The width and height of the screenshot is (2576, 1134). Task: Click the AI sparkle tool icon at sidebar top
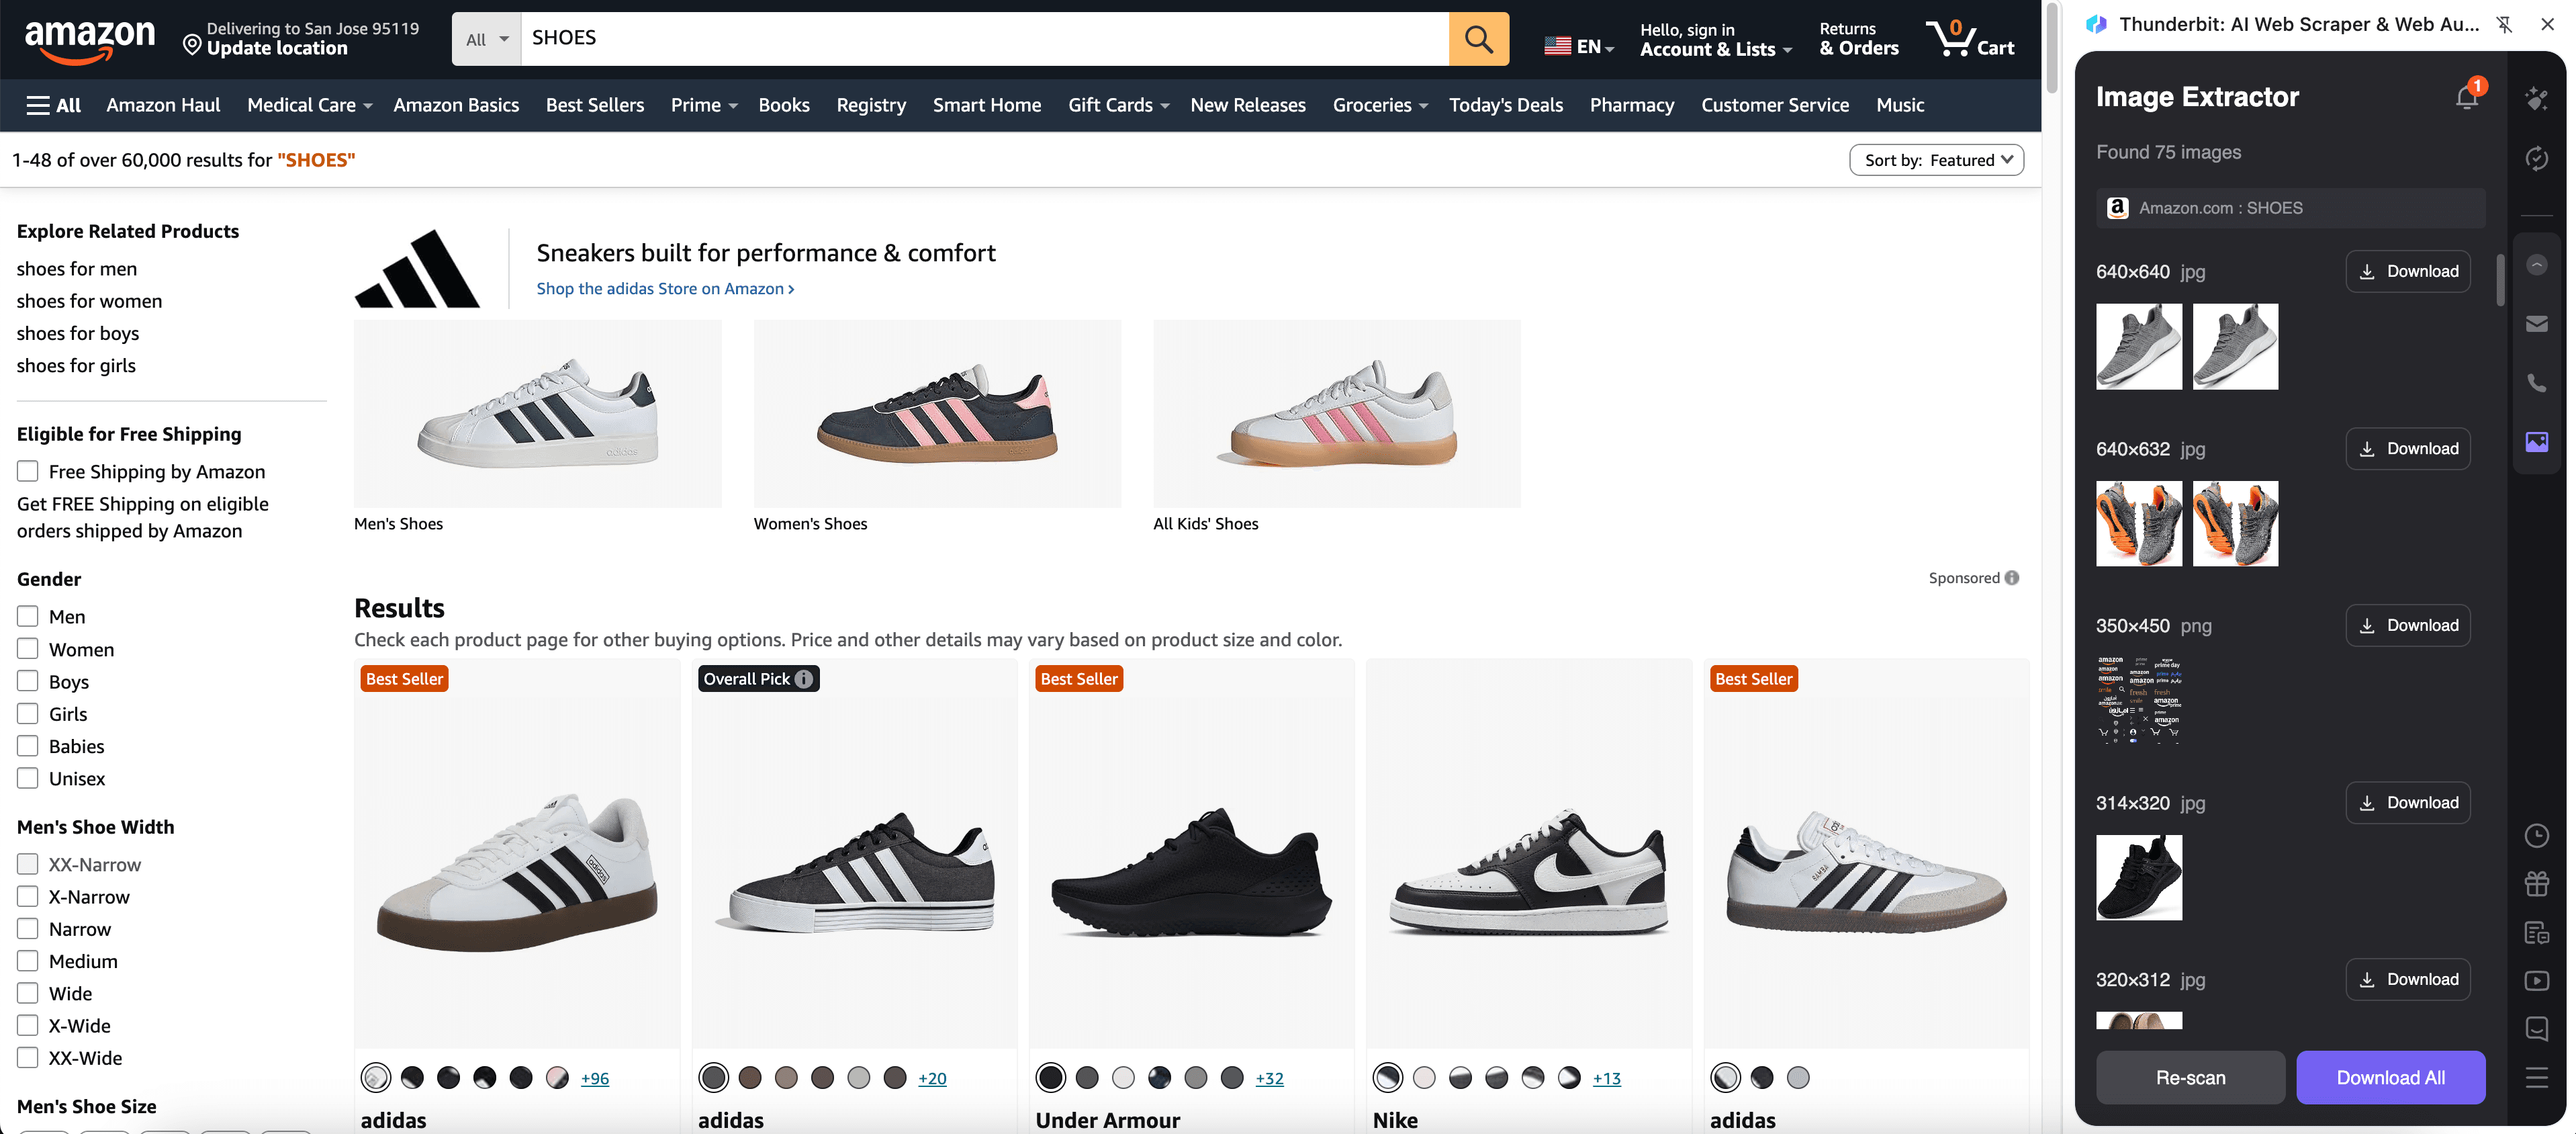point(2537,99)
